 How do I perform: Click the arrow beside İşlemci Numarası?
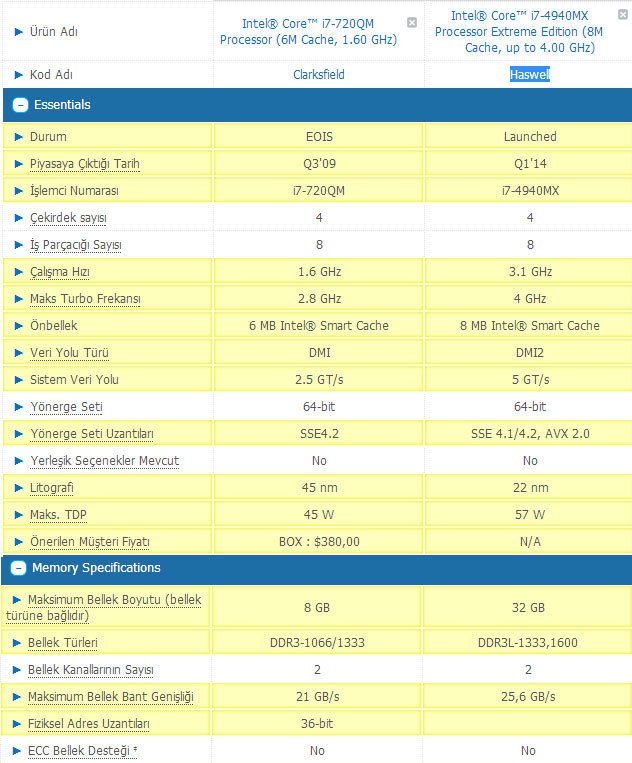pyautogui.click(x=18, y=191)
